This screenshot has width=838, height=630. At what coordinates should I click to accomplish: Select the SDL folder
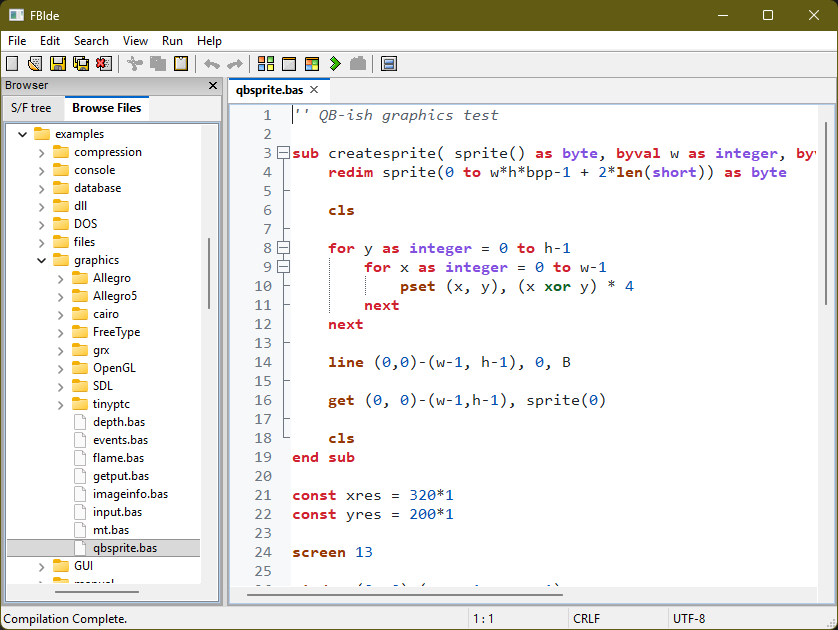coord(103,386)
